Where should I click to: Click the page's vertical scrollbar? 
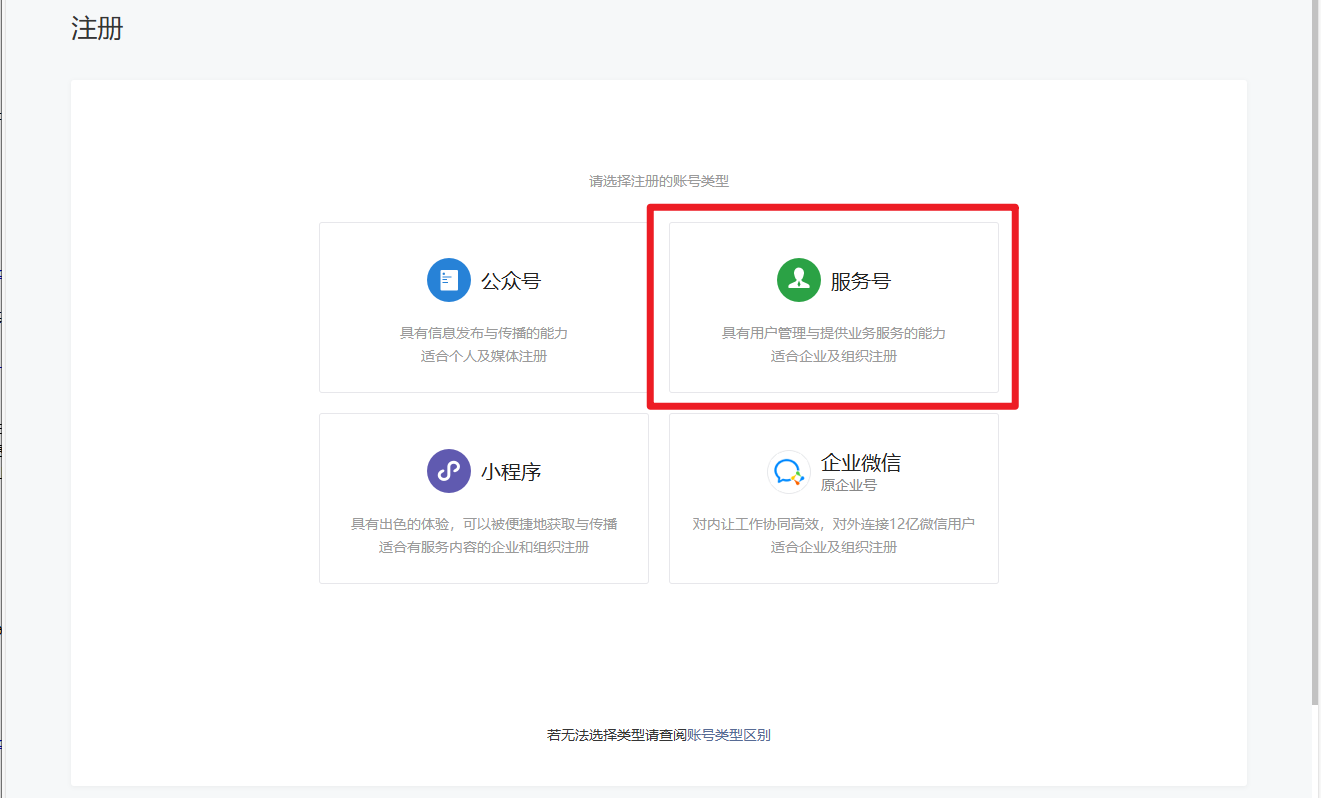tap(1314, 350)
